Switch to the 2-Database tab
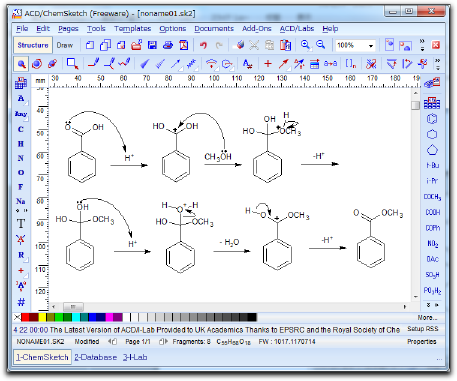The width and height of the screenshot is (457, 381). pos(95,357)
